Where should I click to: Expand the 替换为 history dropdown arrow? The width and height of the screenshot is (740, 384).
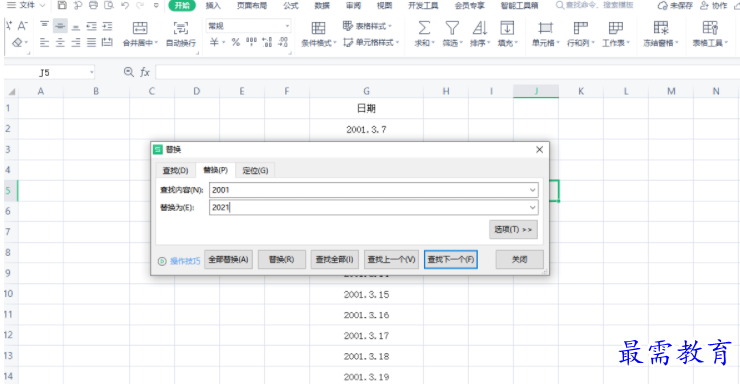(x=532, y=208)
